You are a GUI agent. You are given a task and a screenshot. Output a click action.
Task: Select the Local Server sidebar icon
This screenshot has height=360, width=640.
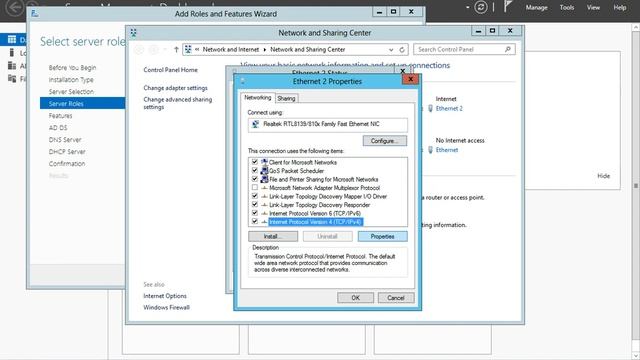pos(12,52)
